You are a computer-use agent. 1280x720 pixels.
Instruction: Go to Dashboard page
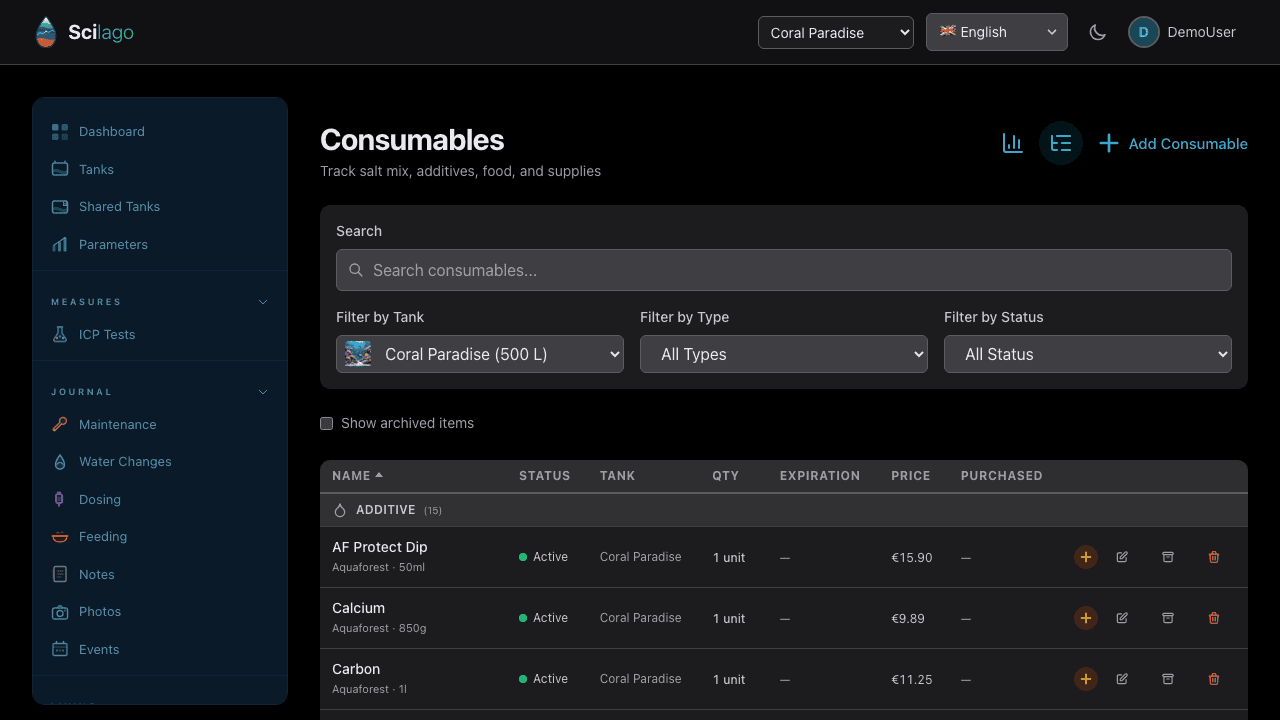[x=112, y=131]
